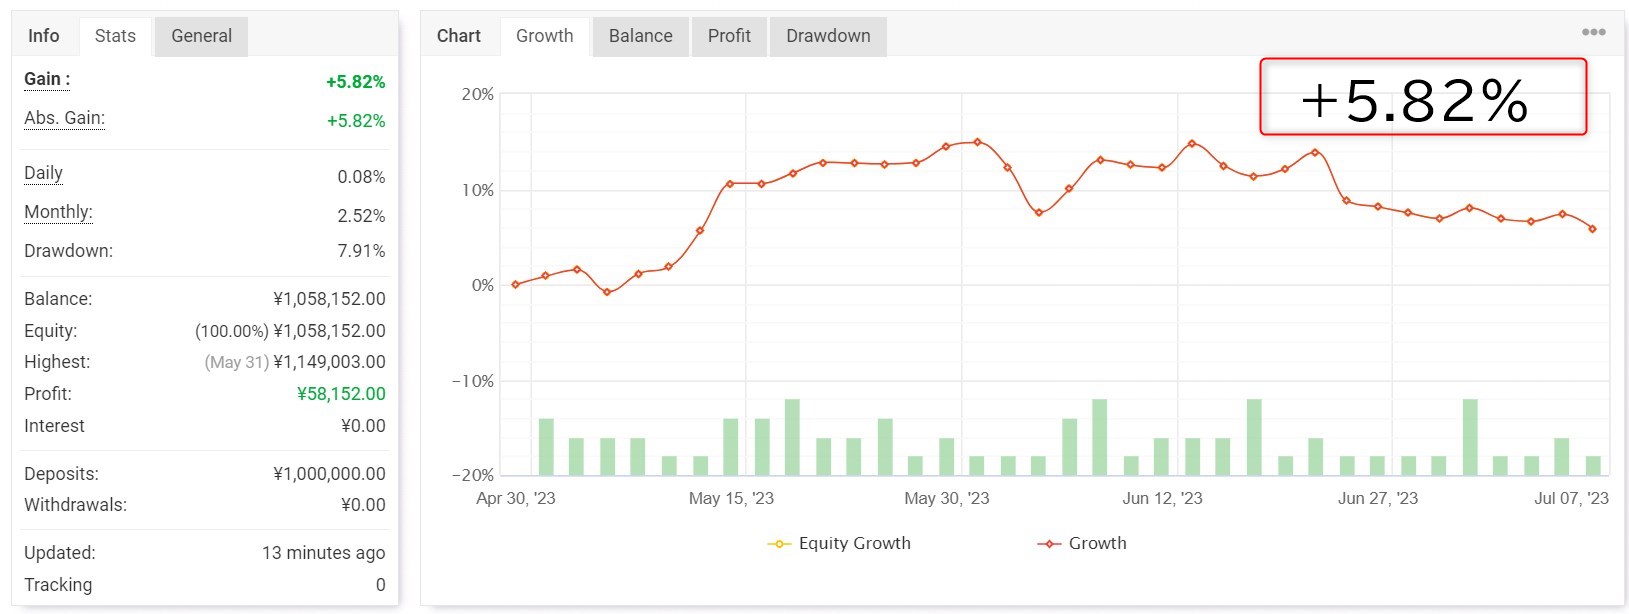
Task: Click the highlighted +5.82% gain box
Action: [1422, 97]
